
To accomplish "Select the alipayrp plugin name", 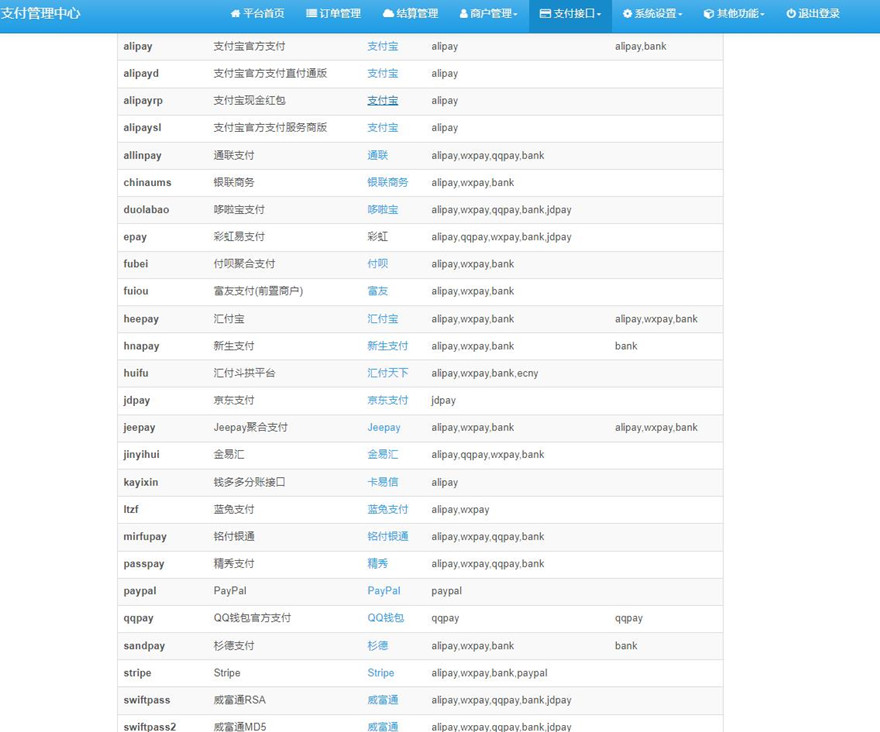I will coord(143,101).
